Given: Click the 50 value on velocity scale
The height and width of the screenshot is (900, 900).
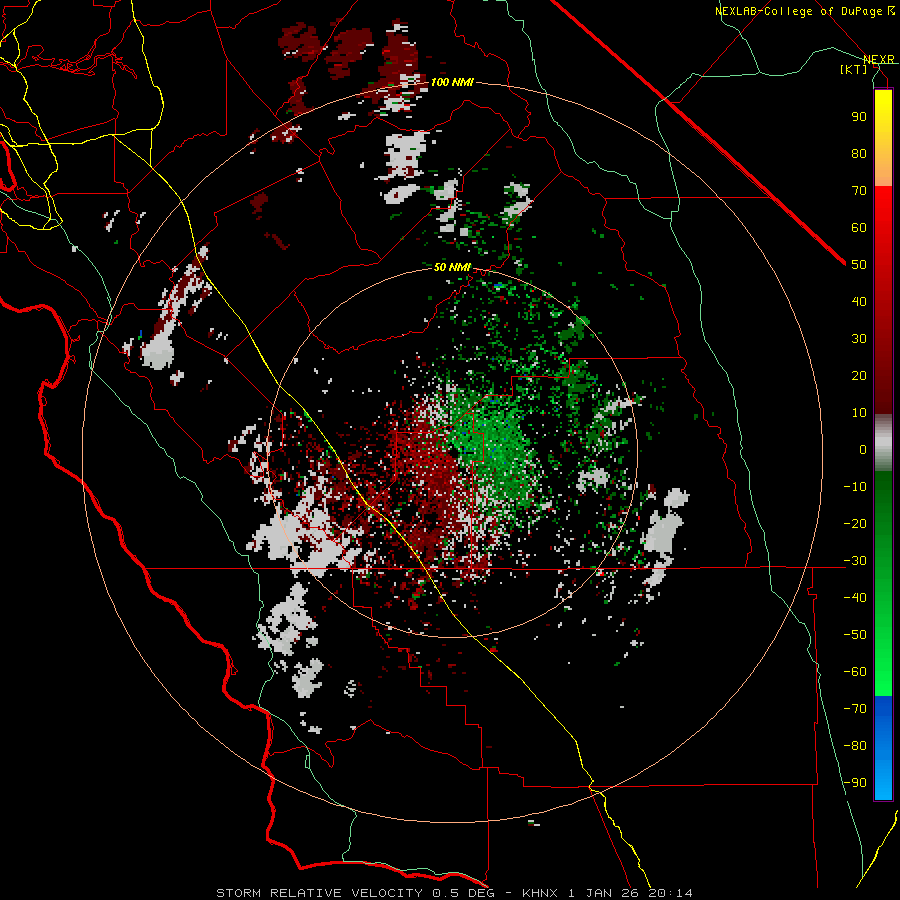Looking at the screenshot, I should [859, 265].
